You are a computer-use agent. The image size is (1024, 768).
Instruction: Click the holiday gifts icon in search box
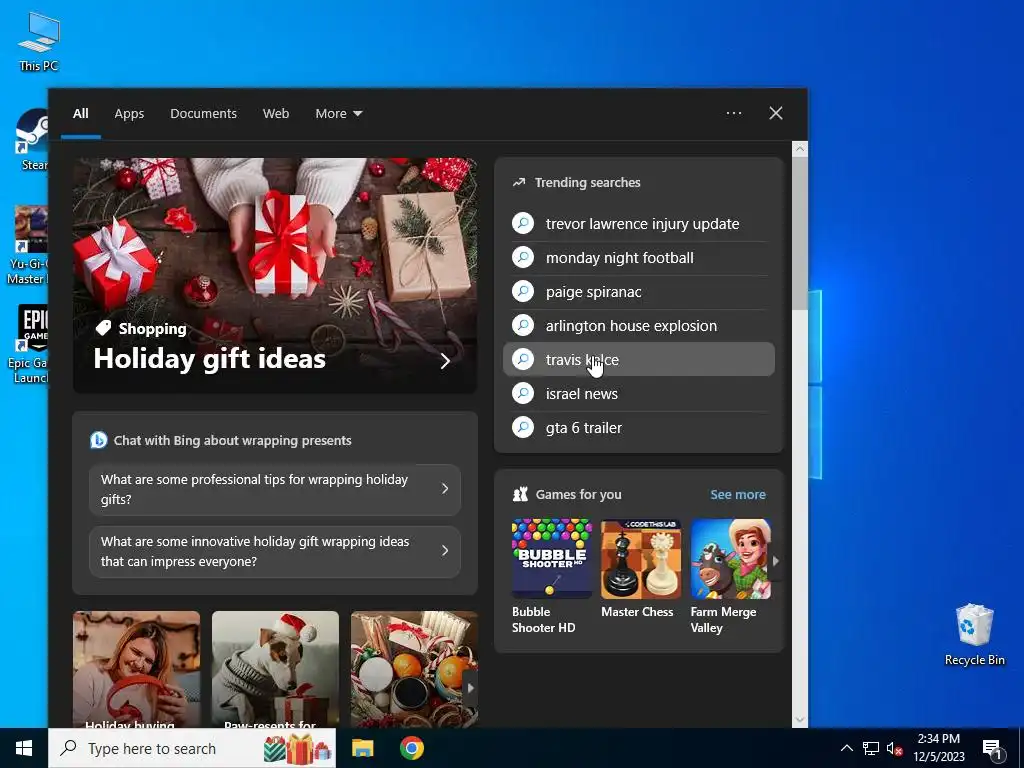(297, 748)
